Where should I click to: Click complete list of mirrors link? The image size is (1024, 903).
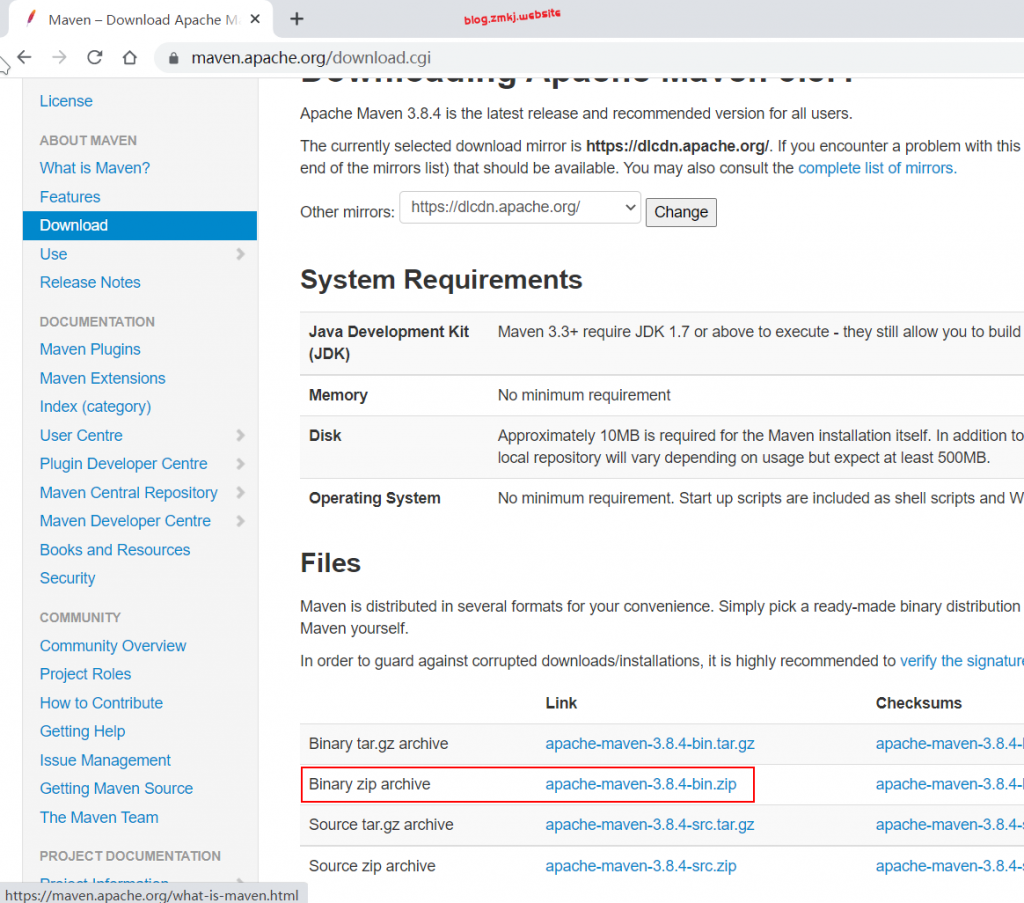[x=877, y=168]
